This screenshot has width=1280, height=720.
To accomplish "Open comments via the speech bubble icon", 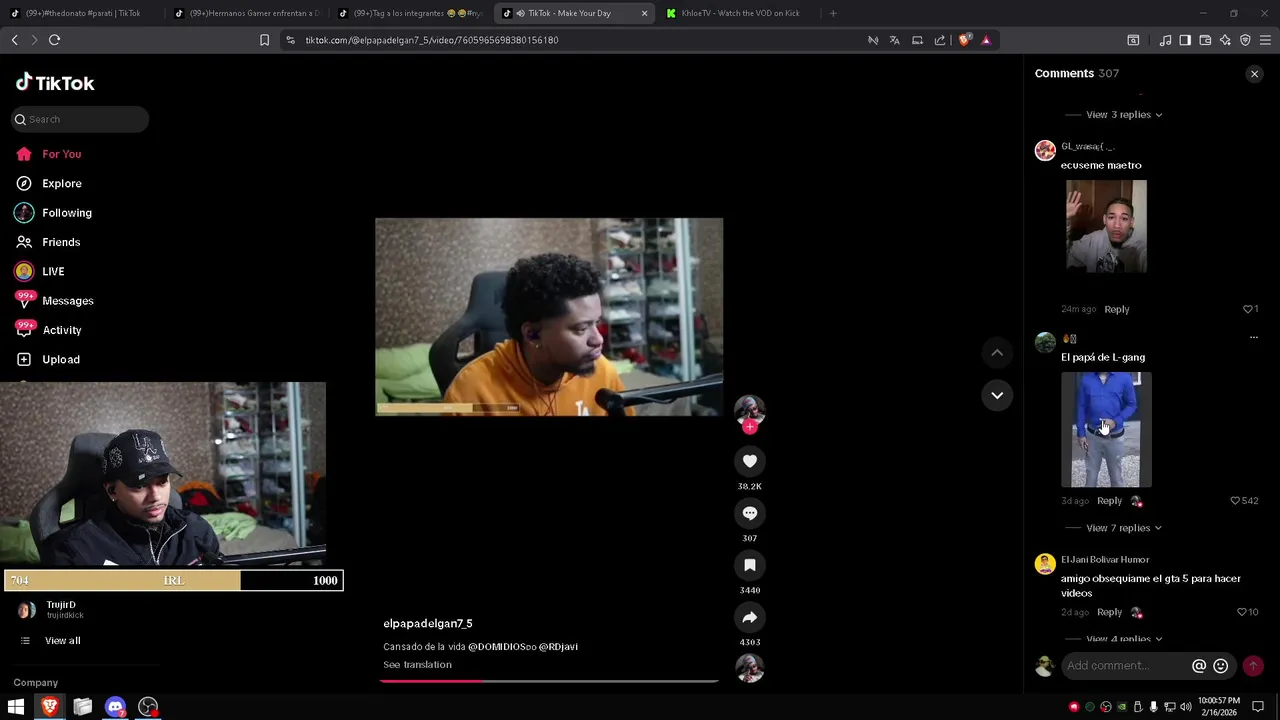I will [750, 513].
